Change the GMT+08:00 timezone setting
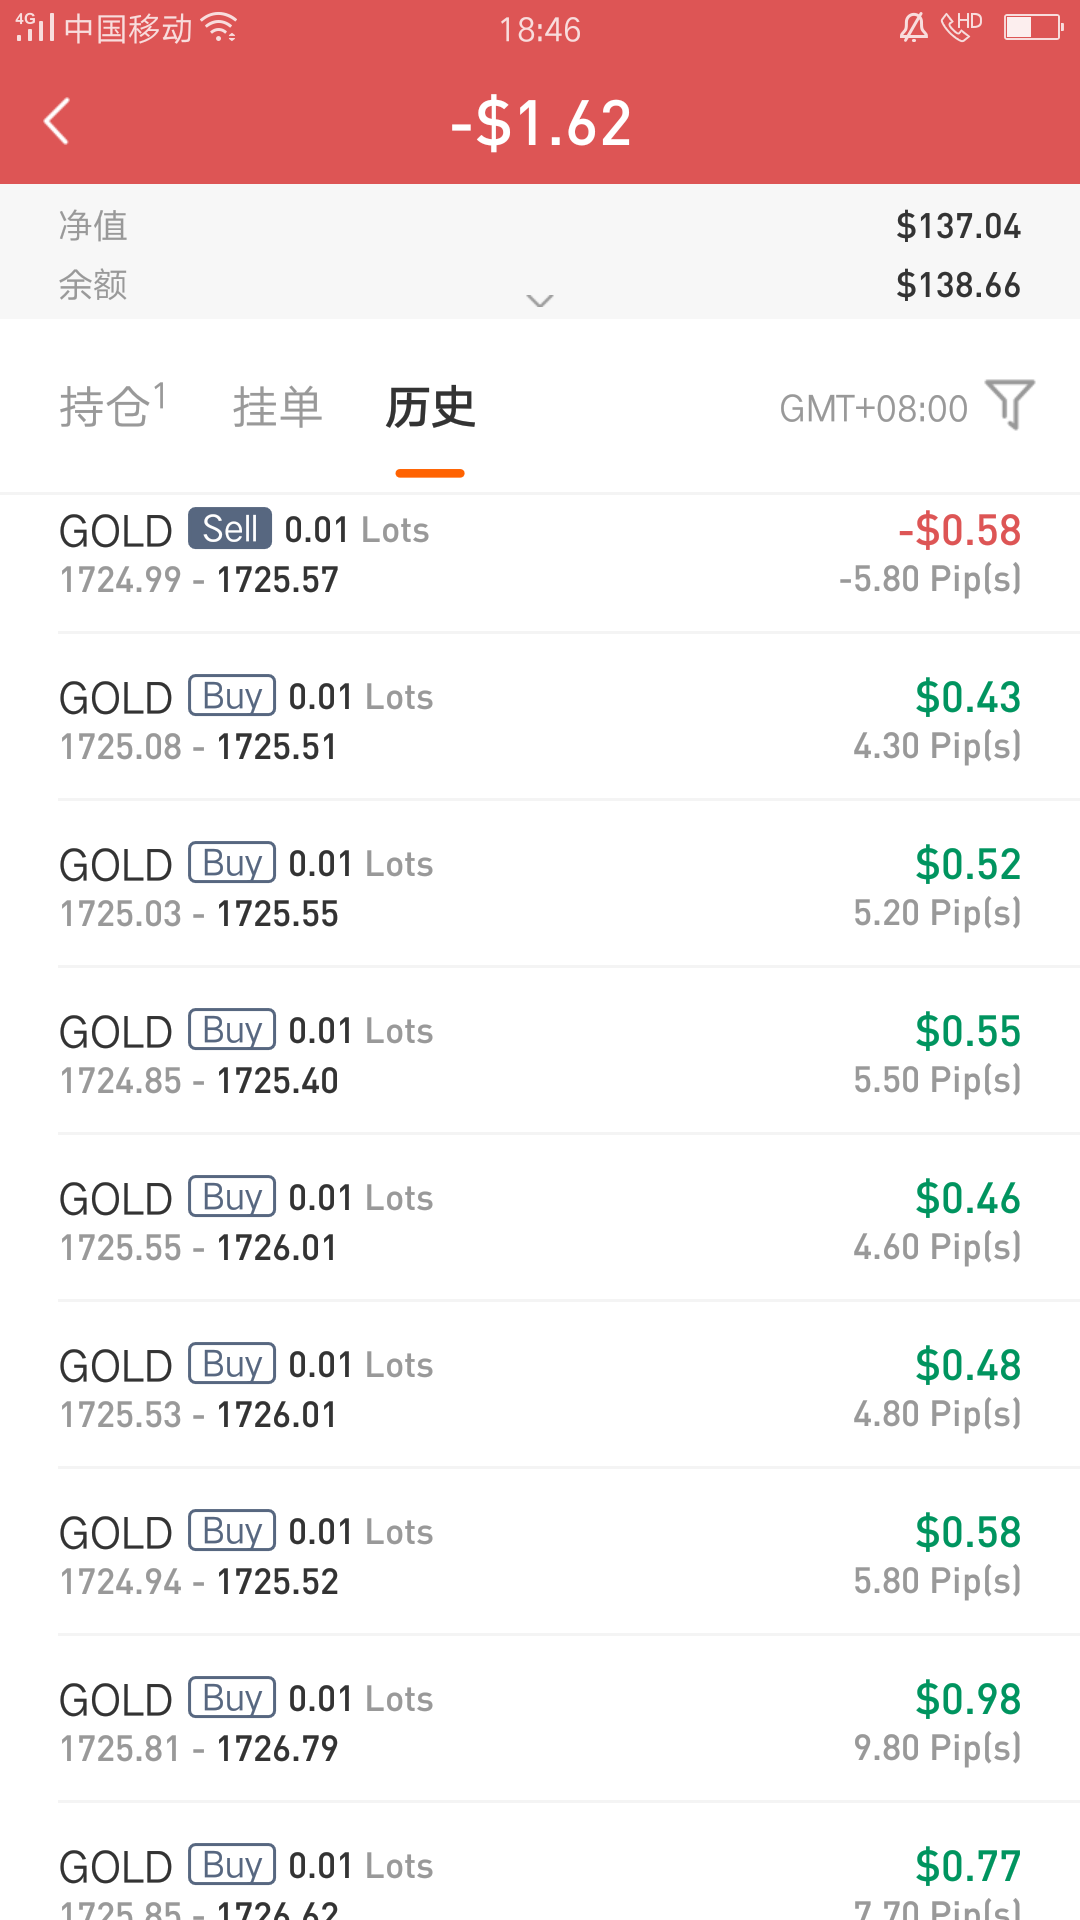 click(x=873, y=409)
